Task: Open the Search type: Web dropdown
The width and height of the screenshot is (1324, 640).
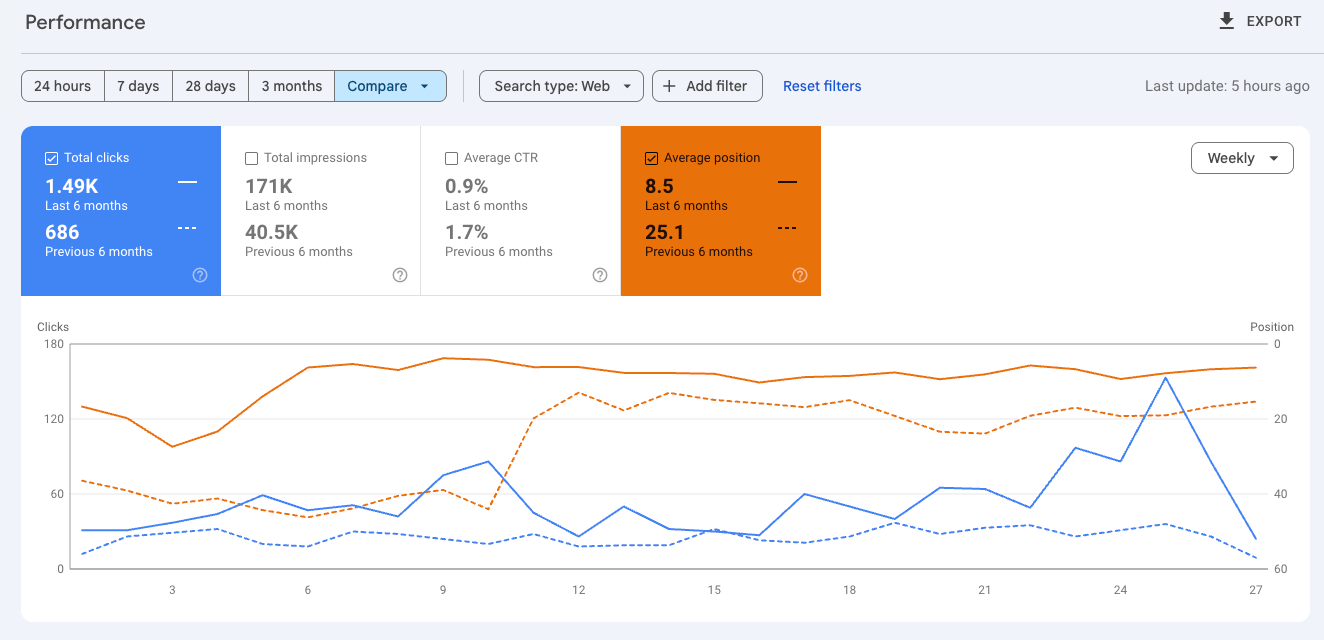Action: [x=562, y=86]
